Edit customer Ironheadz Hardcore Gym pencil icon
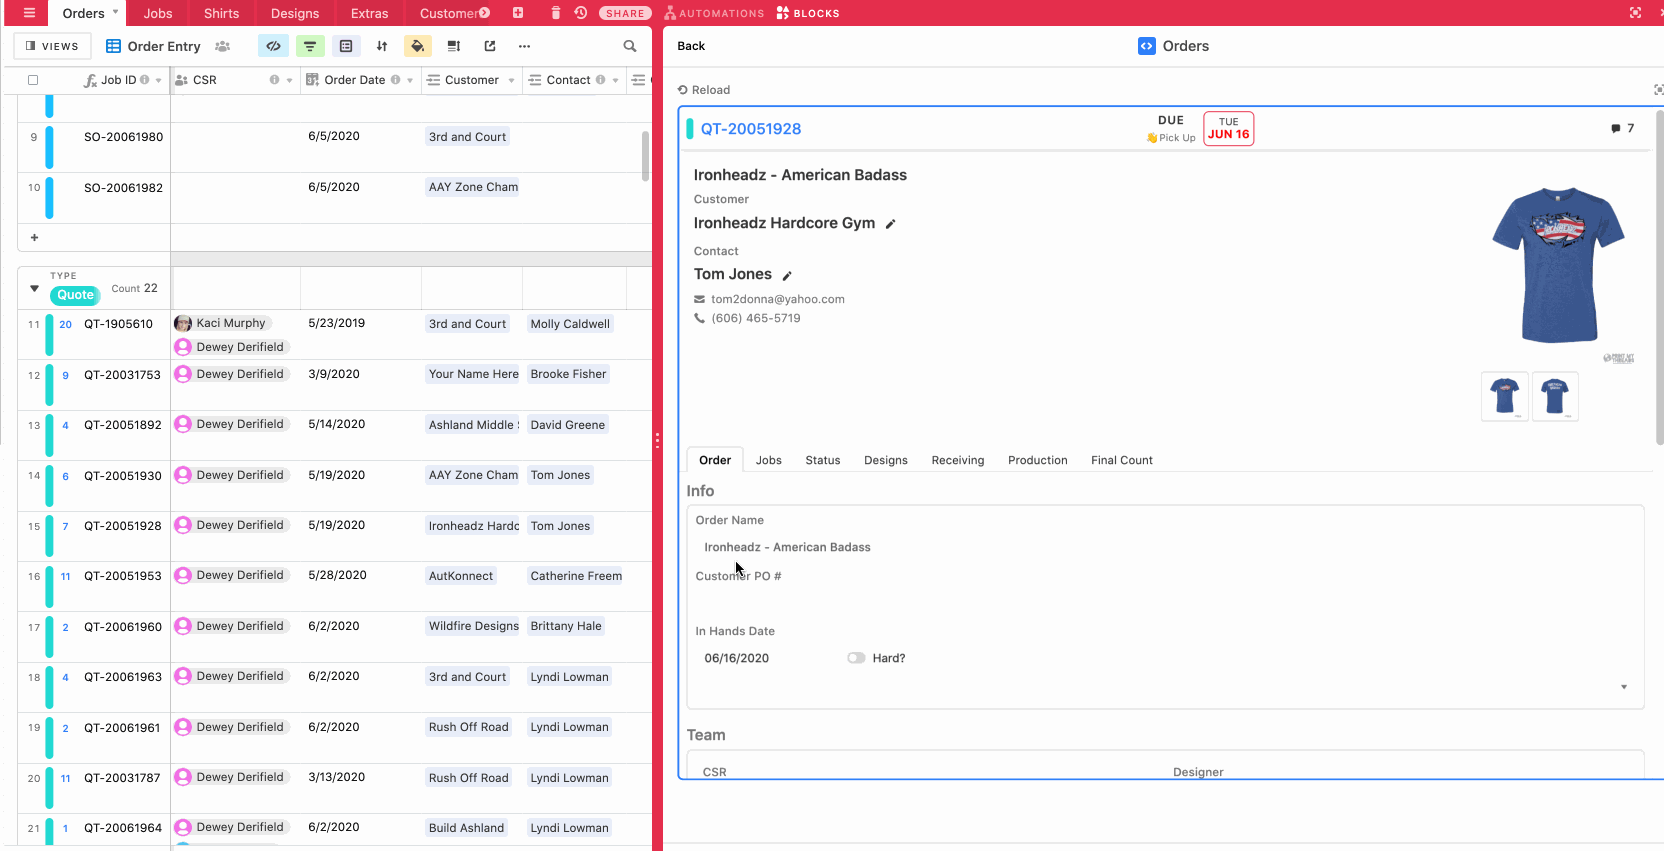The height and width of the screenshot is (851, 1664). pos(890,224)
